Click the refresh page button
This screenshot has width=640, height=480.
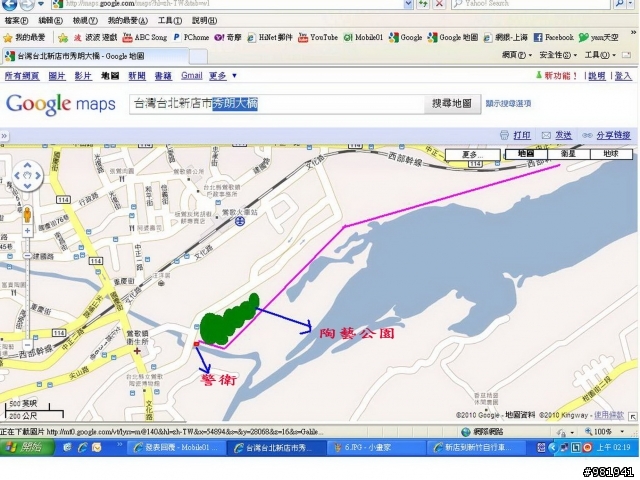(x=423, y=4)
